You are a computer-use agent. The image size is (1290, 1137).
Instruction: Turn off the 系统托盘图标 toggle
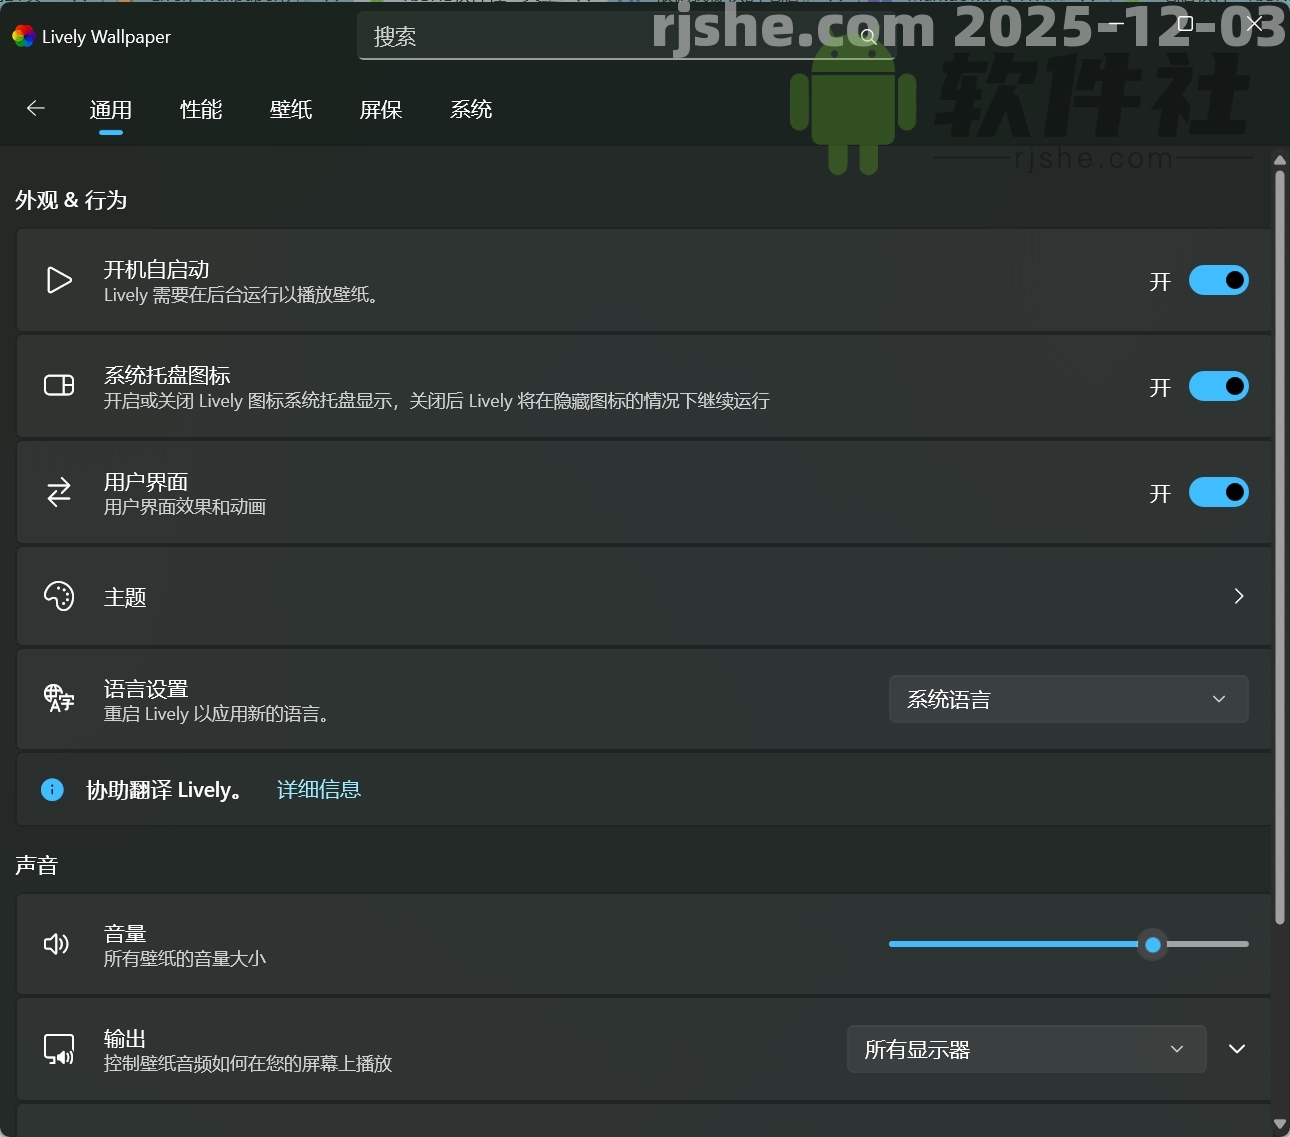1218,387
